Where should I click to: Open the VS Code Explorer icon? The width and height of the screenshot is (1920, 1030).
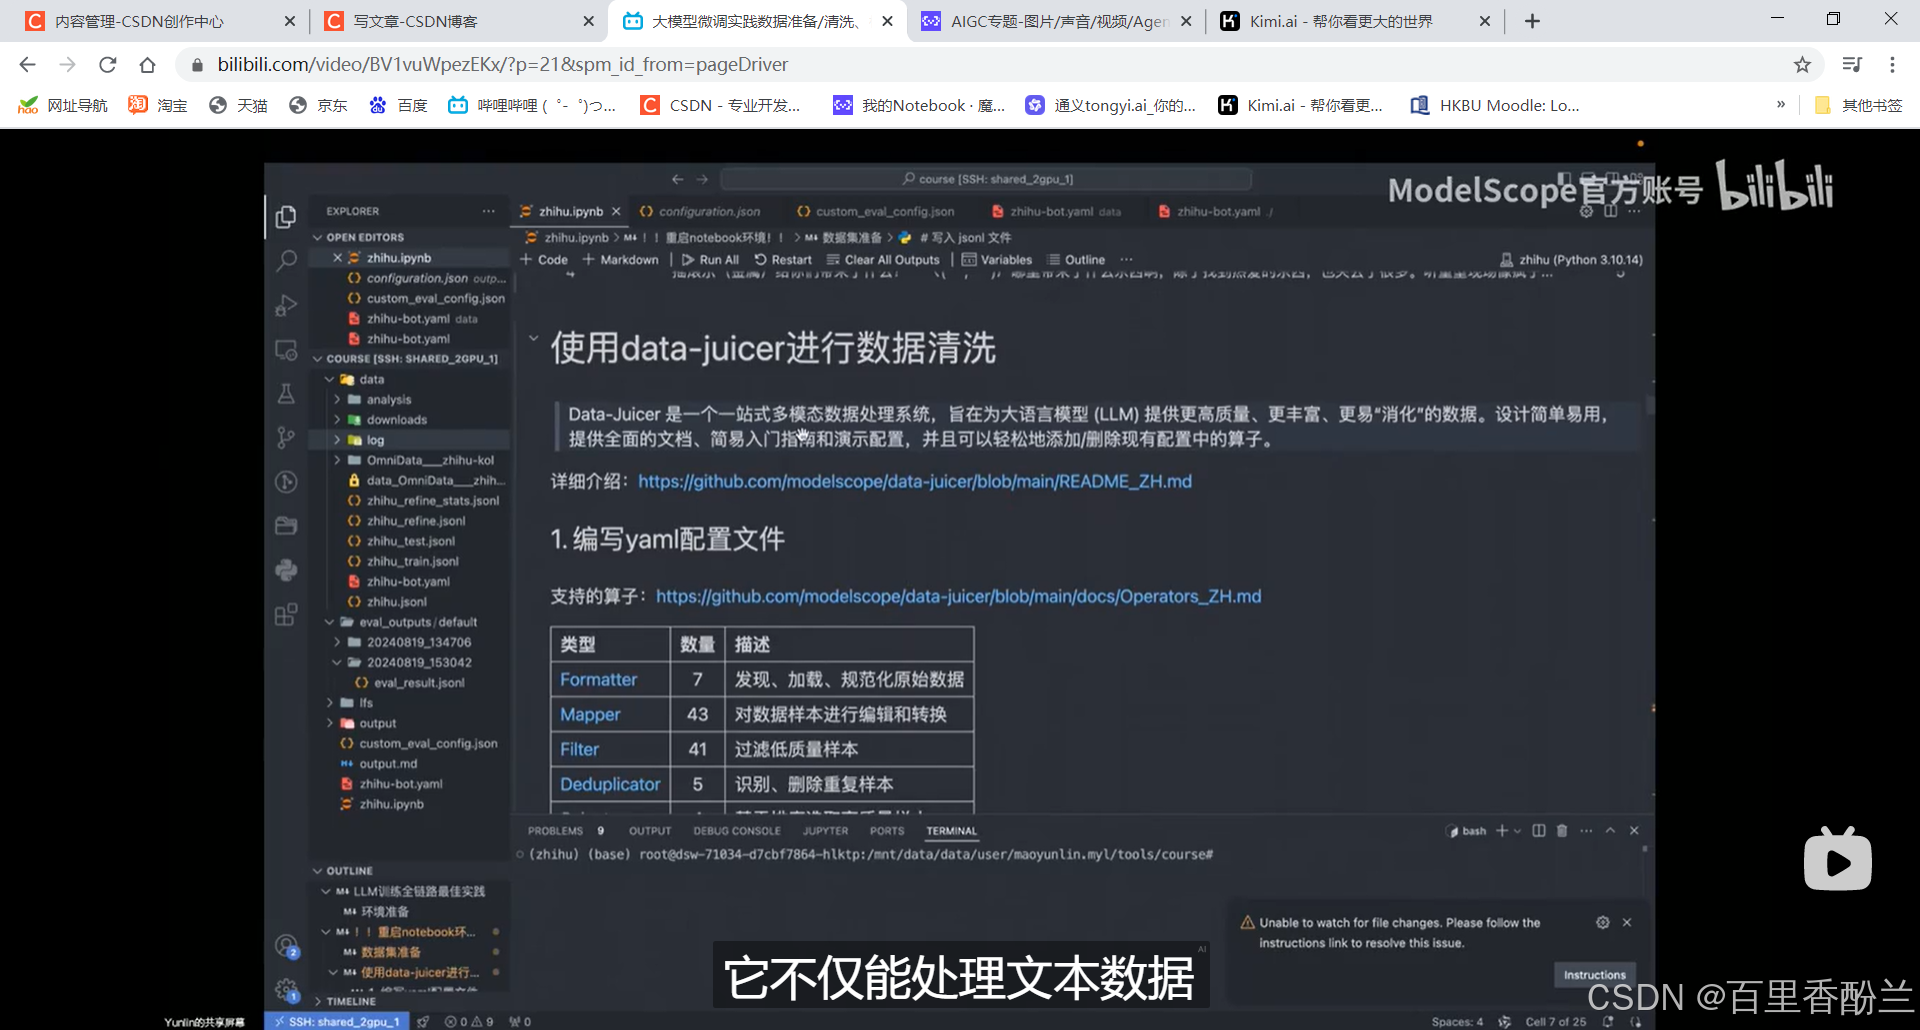[x=286, y=216]
